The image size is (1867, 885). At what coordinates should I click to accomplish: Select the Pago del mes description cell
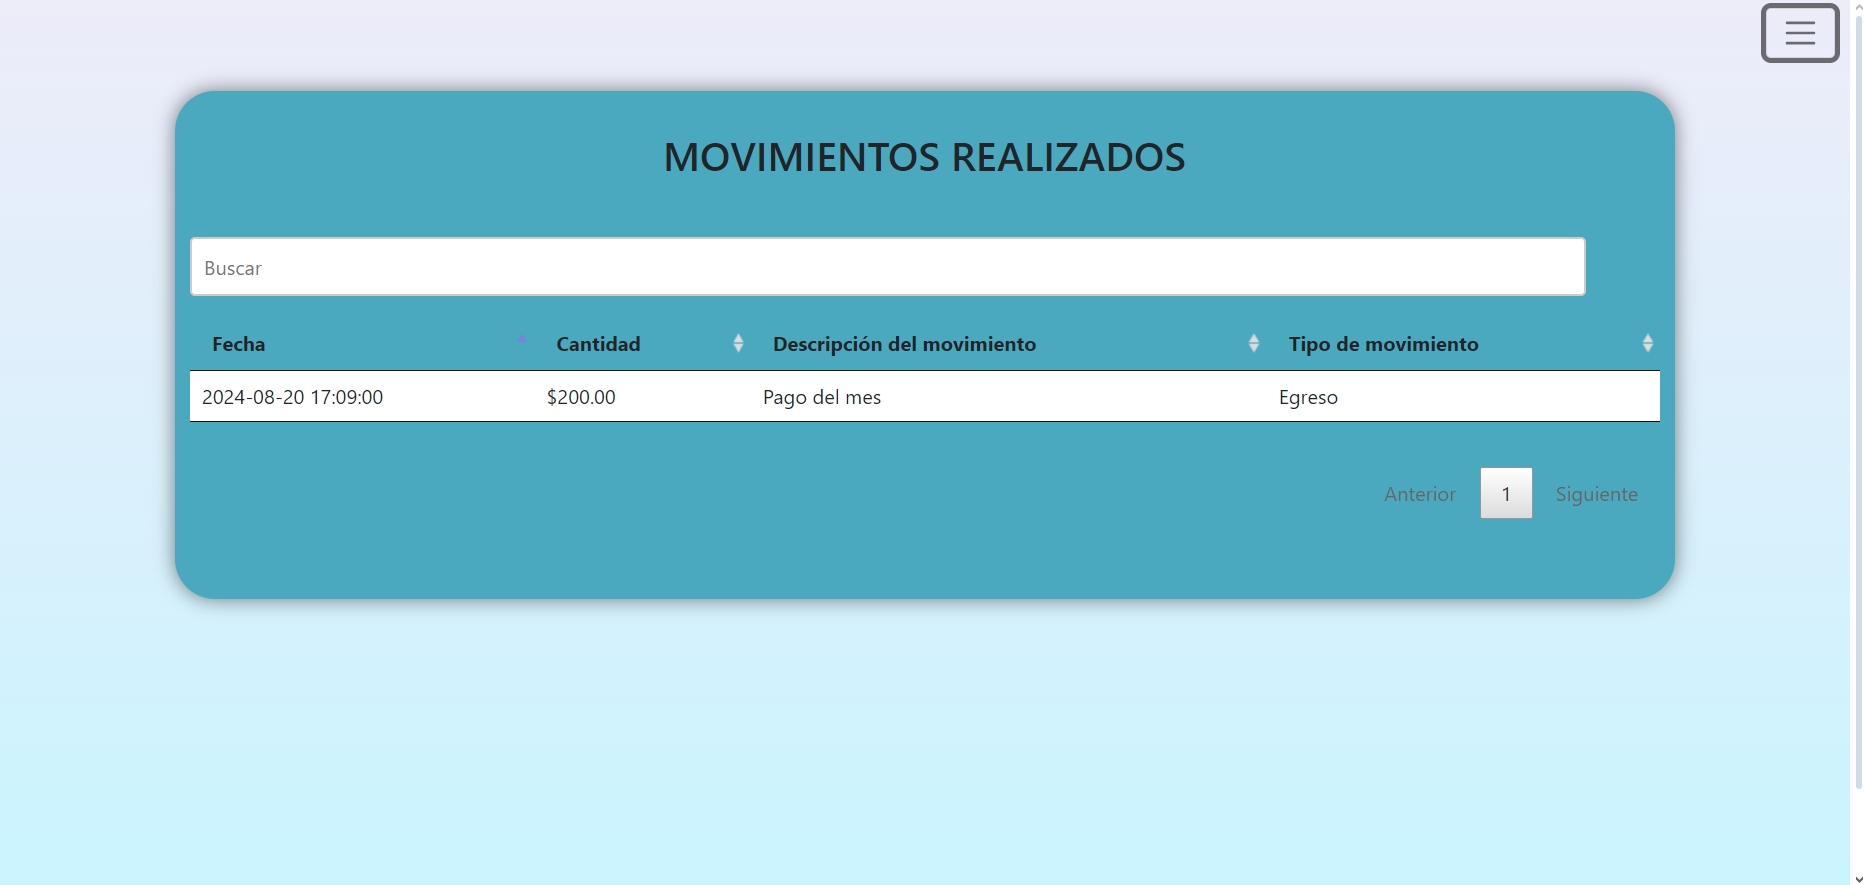pyautogui.click(x=822, y=397)
